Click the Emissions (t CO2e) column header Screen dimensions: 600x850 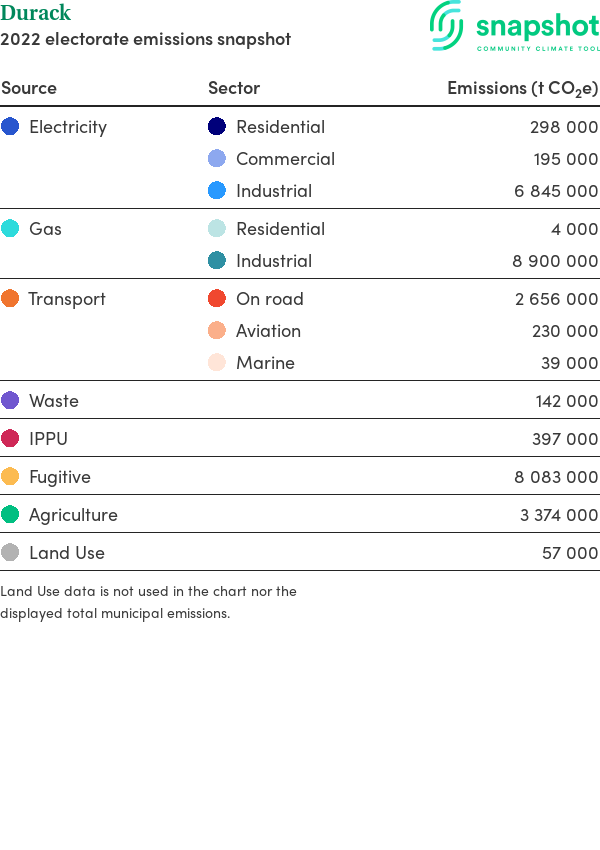(x=522, y=88)
